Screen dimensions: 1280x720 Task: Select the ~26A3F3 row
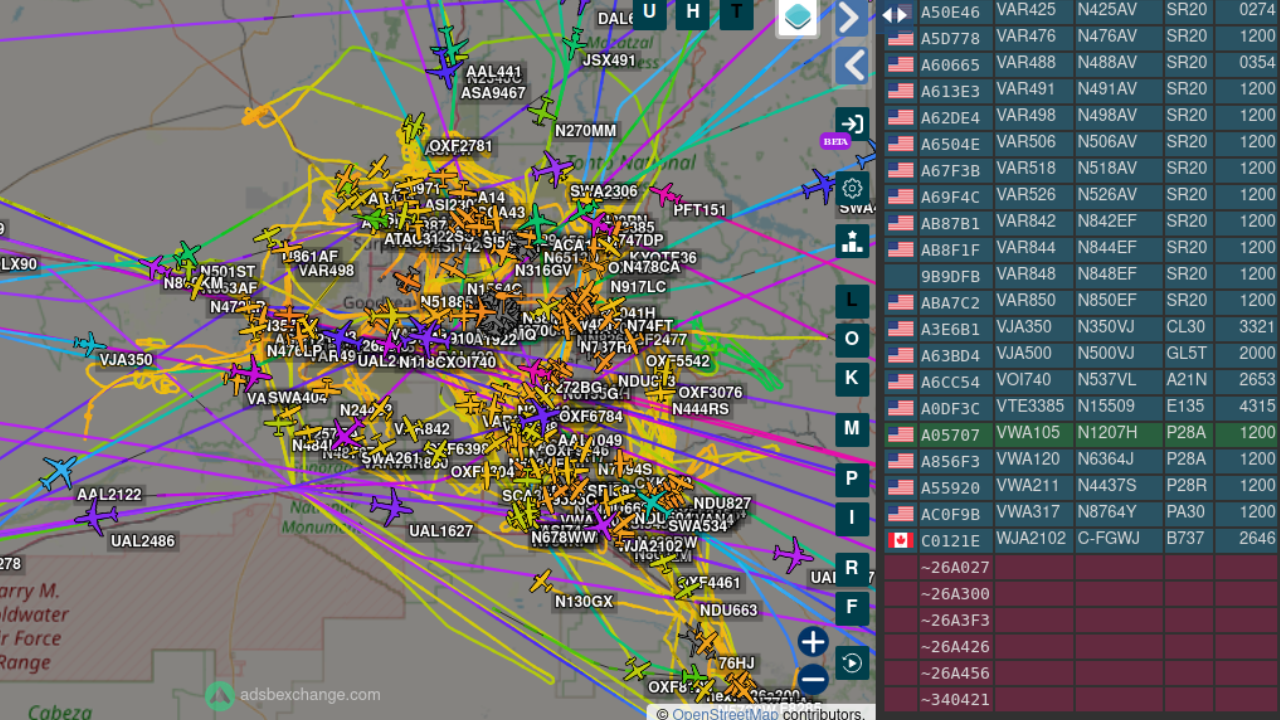[x=1080, y=620]
